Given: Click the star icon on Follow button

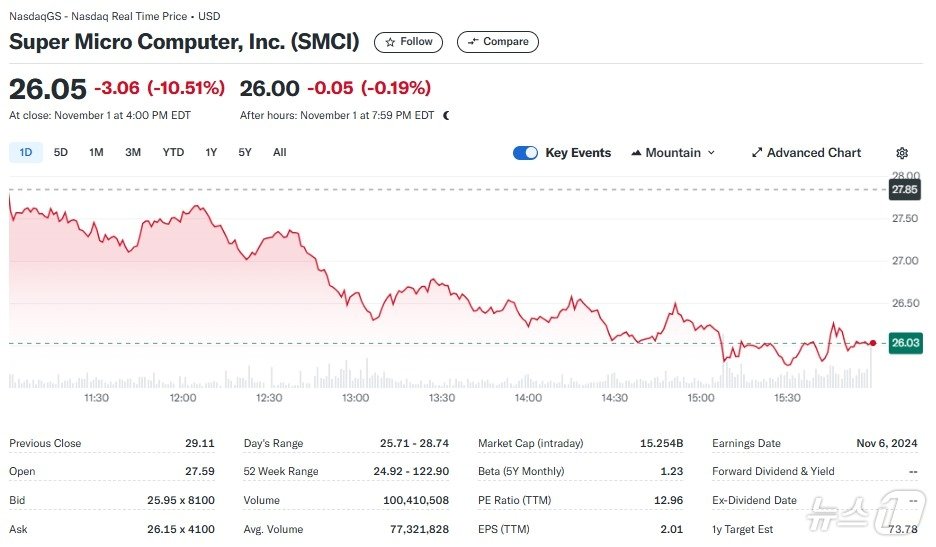Looking at the screenshot, I should (390, 42).
